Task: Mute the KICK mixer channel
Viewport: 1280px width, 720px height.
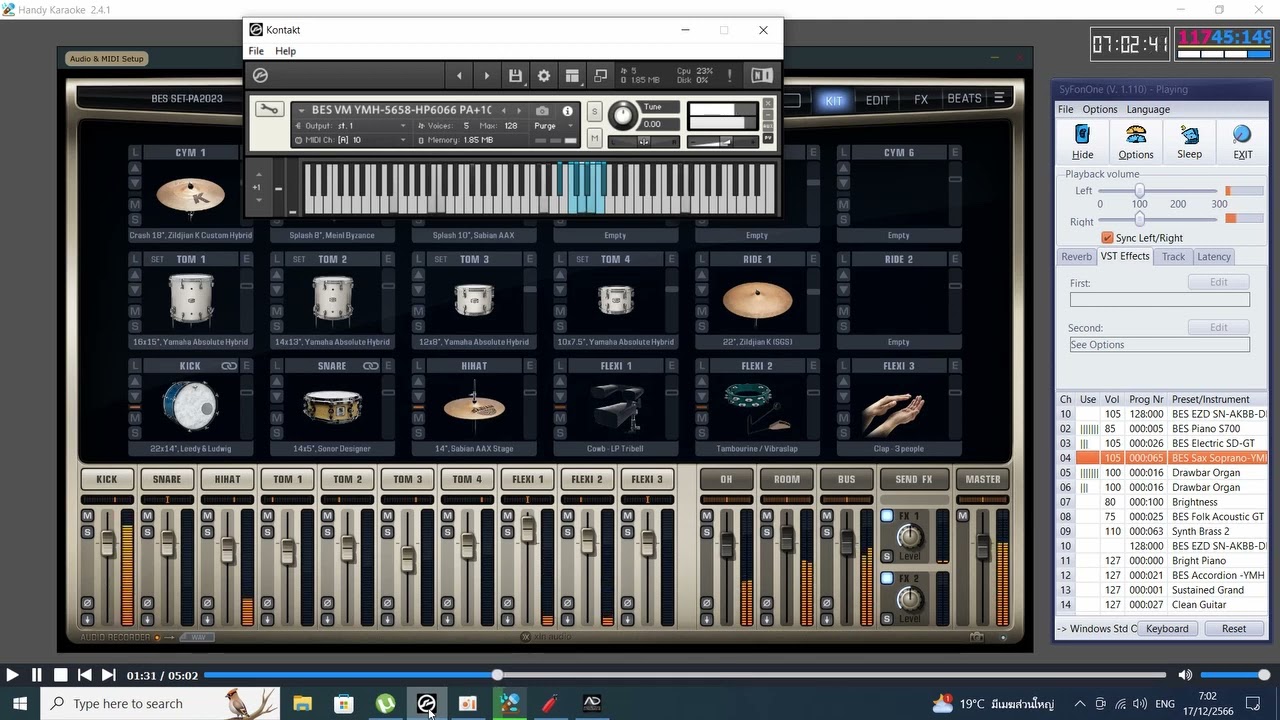Action: point(87,516)
